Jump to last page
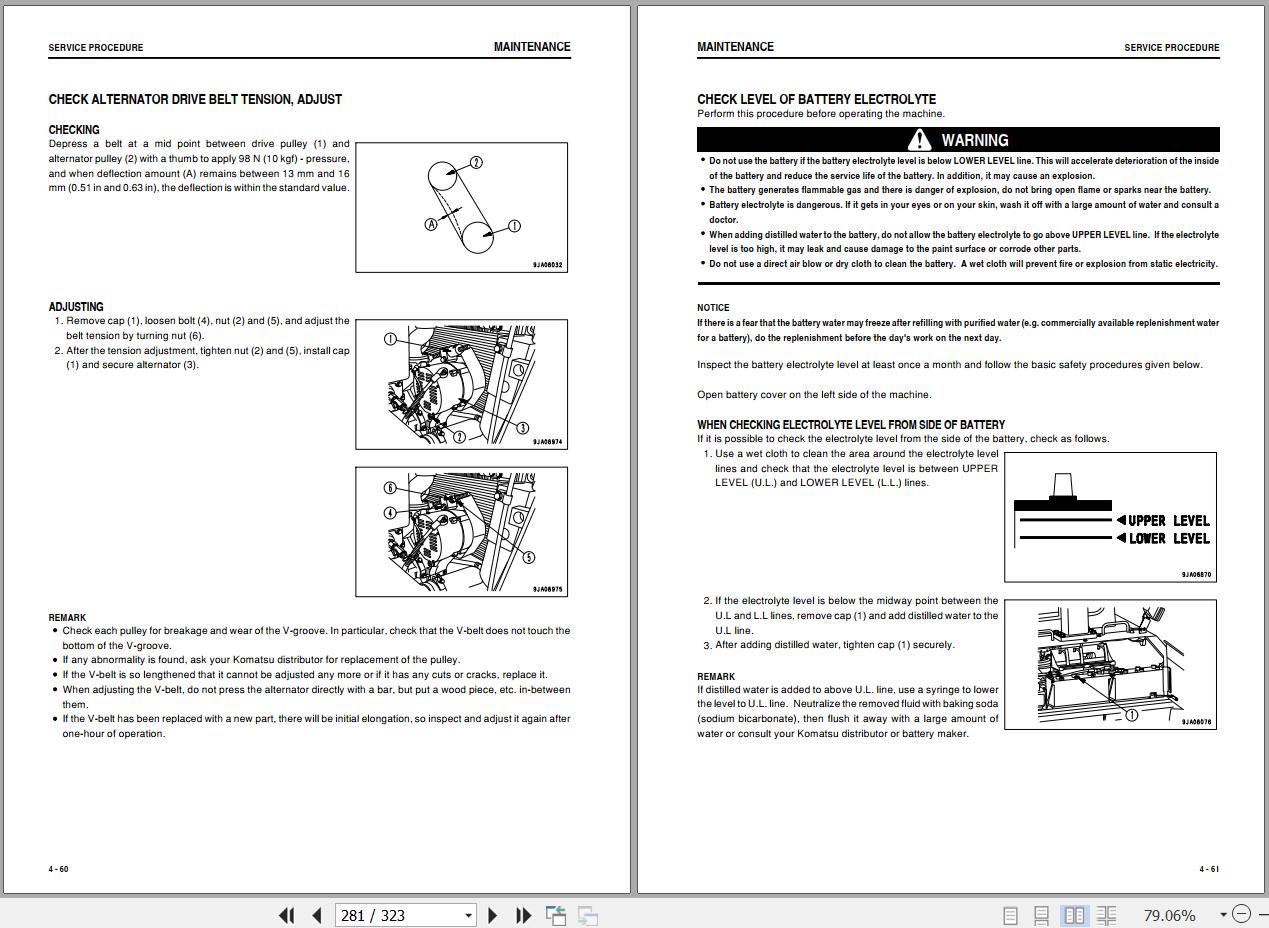The width and height of the screenshot is (1269, 928). point(522,915)
